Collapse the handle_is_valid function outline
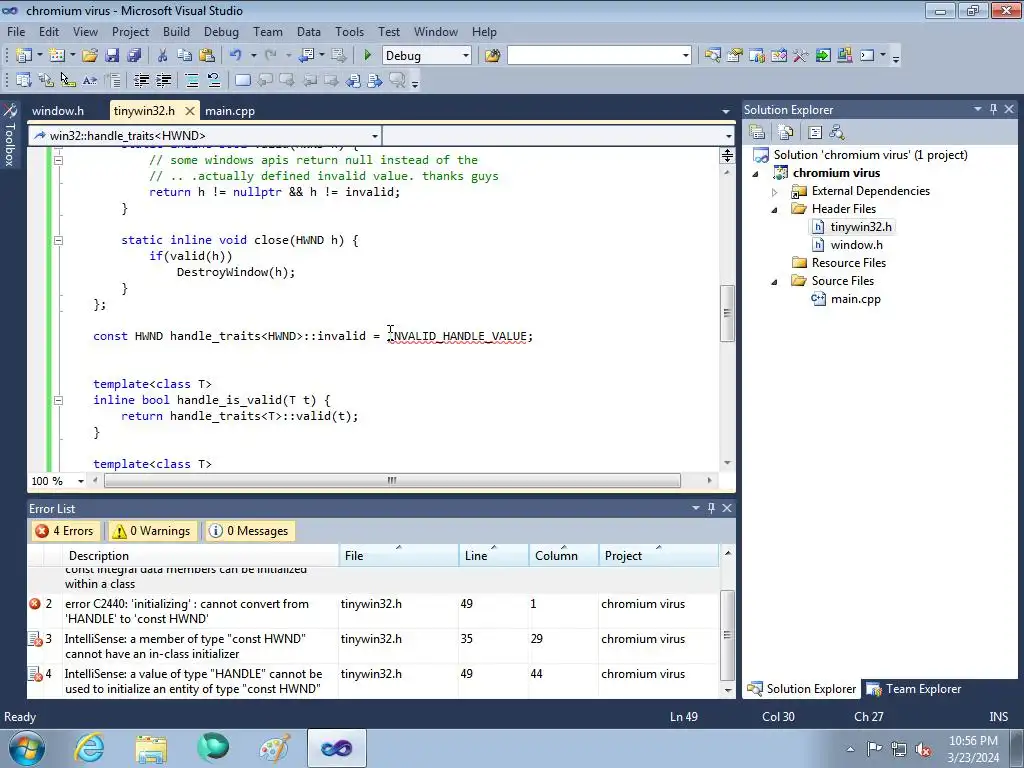The width and height of the screenshot is (1024, 768). pyautogui.click(x=58, y=400)
